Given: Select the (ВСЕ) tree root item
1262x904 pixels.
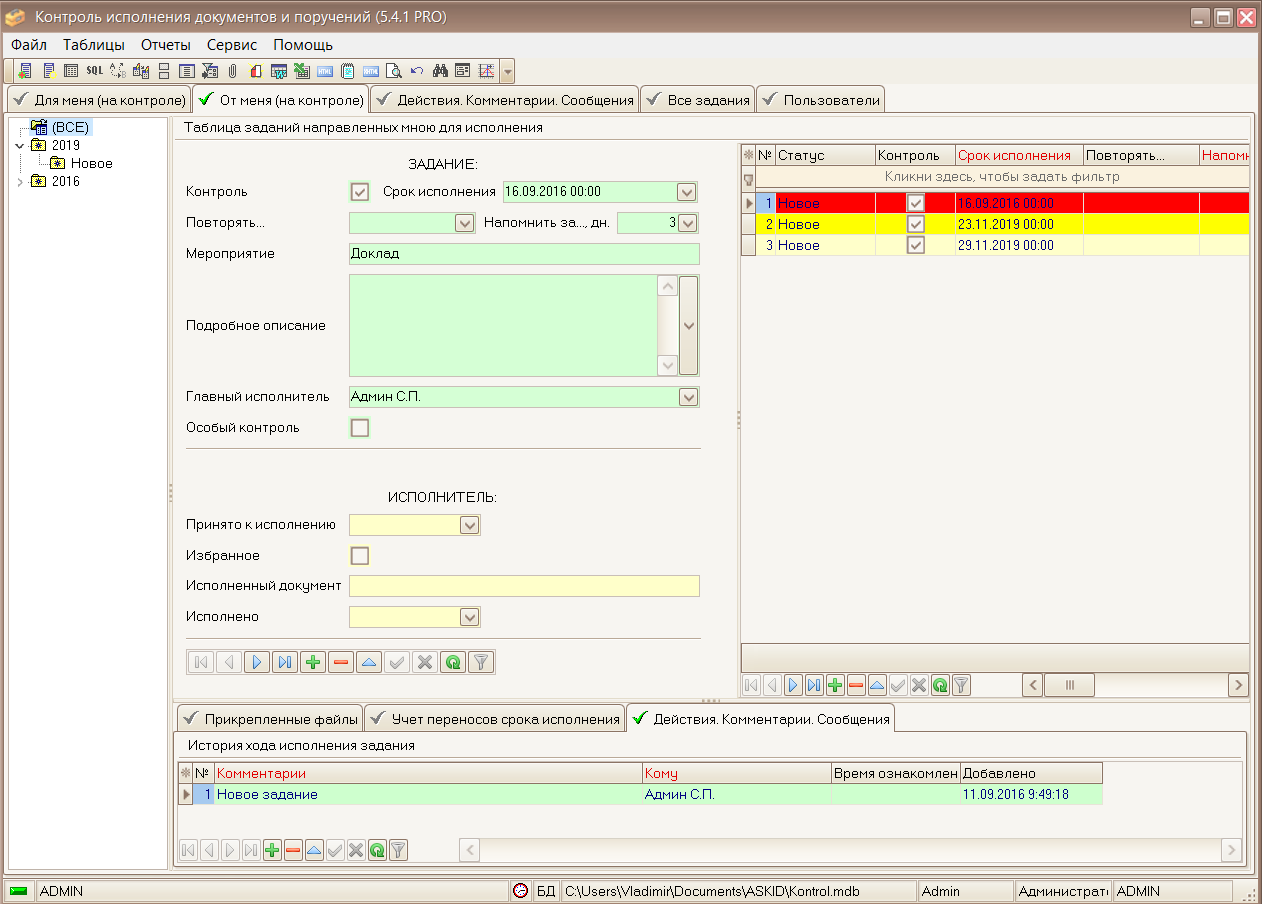Looking at the screenshot, I should pos(70,128).
